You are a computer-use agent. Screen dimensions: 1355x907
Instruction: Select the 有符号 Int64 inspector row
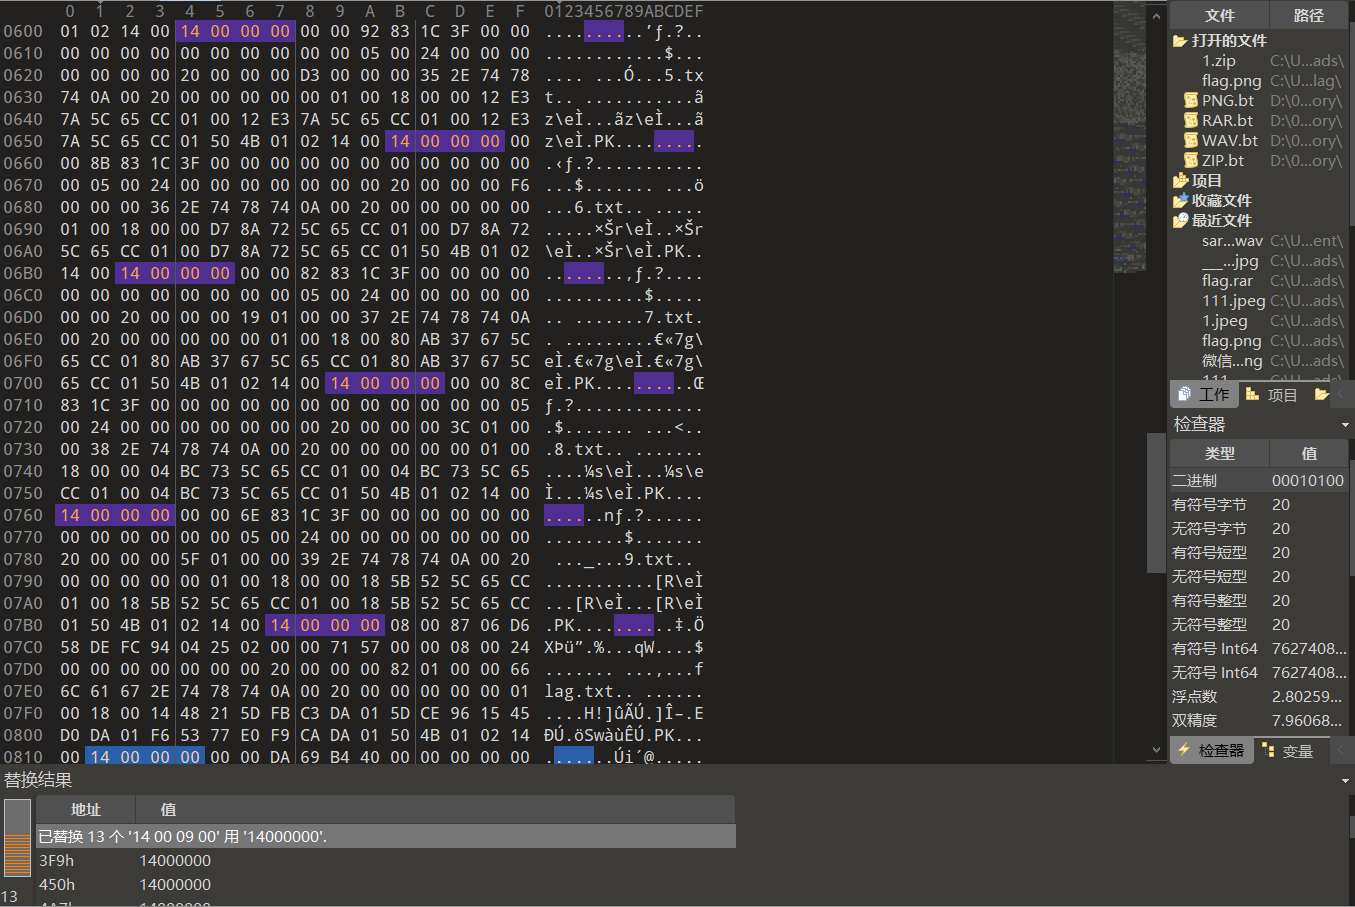point(1259,648)
